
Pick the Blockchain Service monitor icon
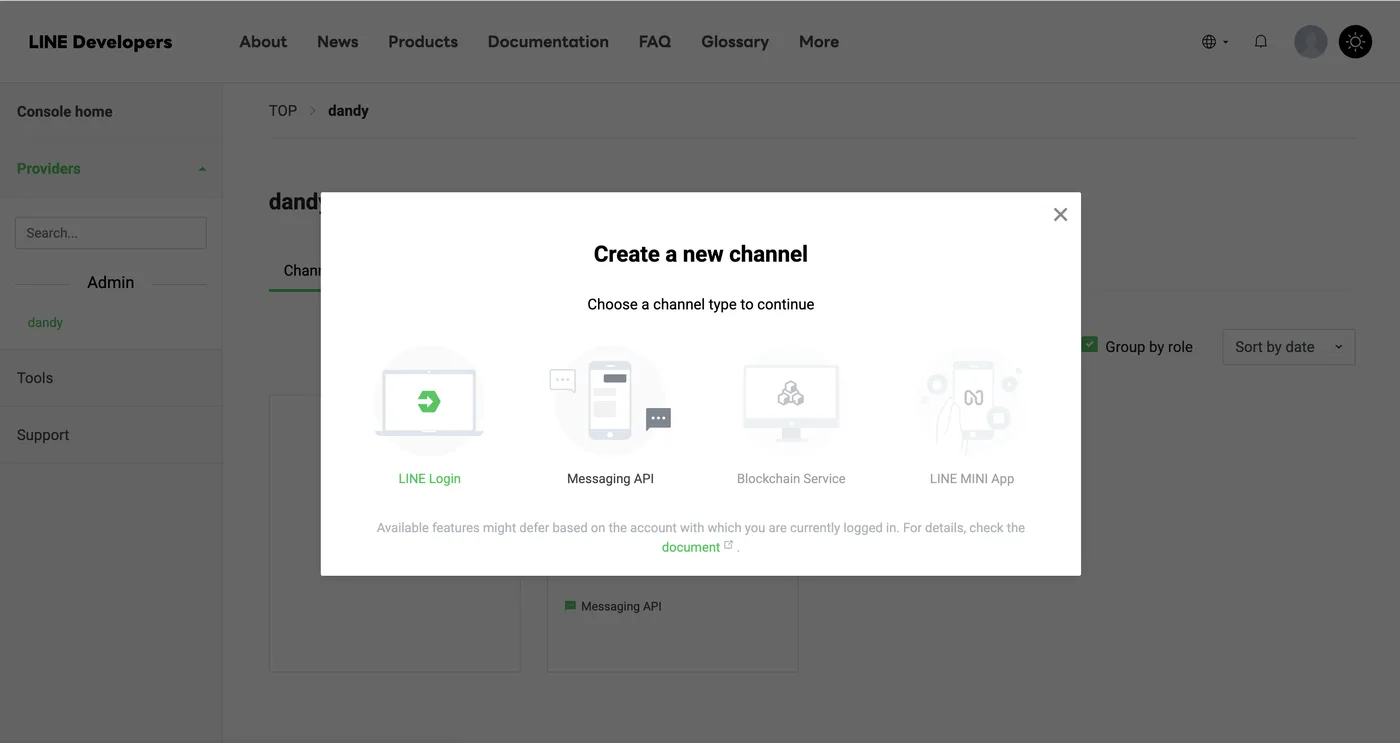coord(791,402)
